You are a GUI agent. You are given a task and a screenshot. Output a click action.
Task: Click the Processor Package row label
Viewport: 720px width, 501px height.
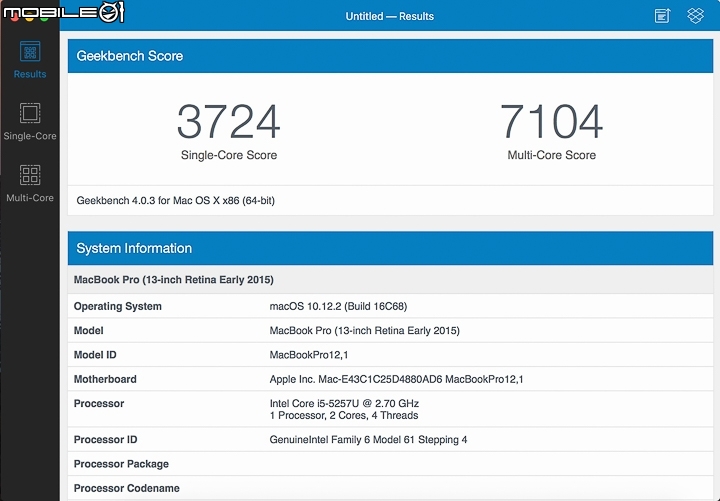(x=121, y=464)
